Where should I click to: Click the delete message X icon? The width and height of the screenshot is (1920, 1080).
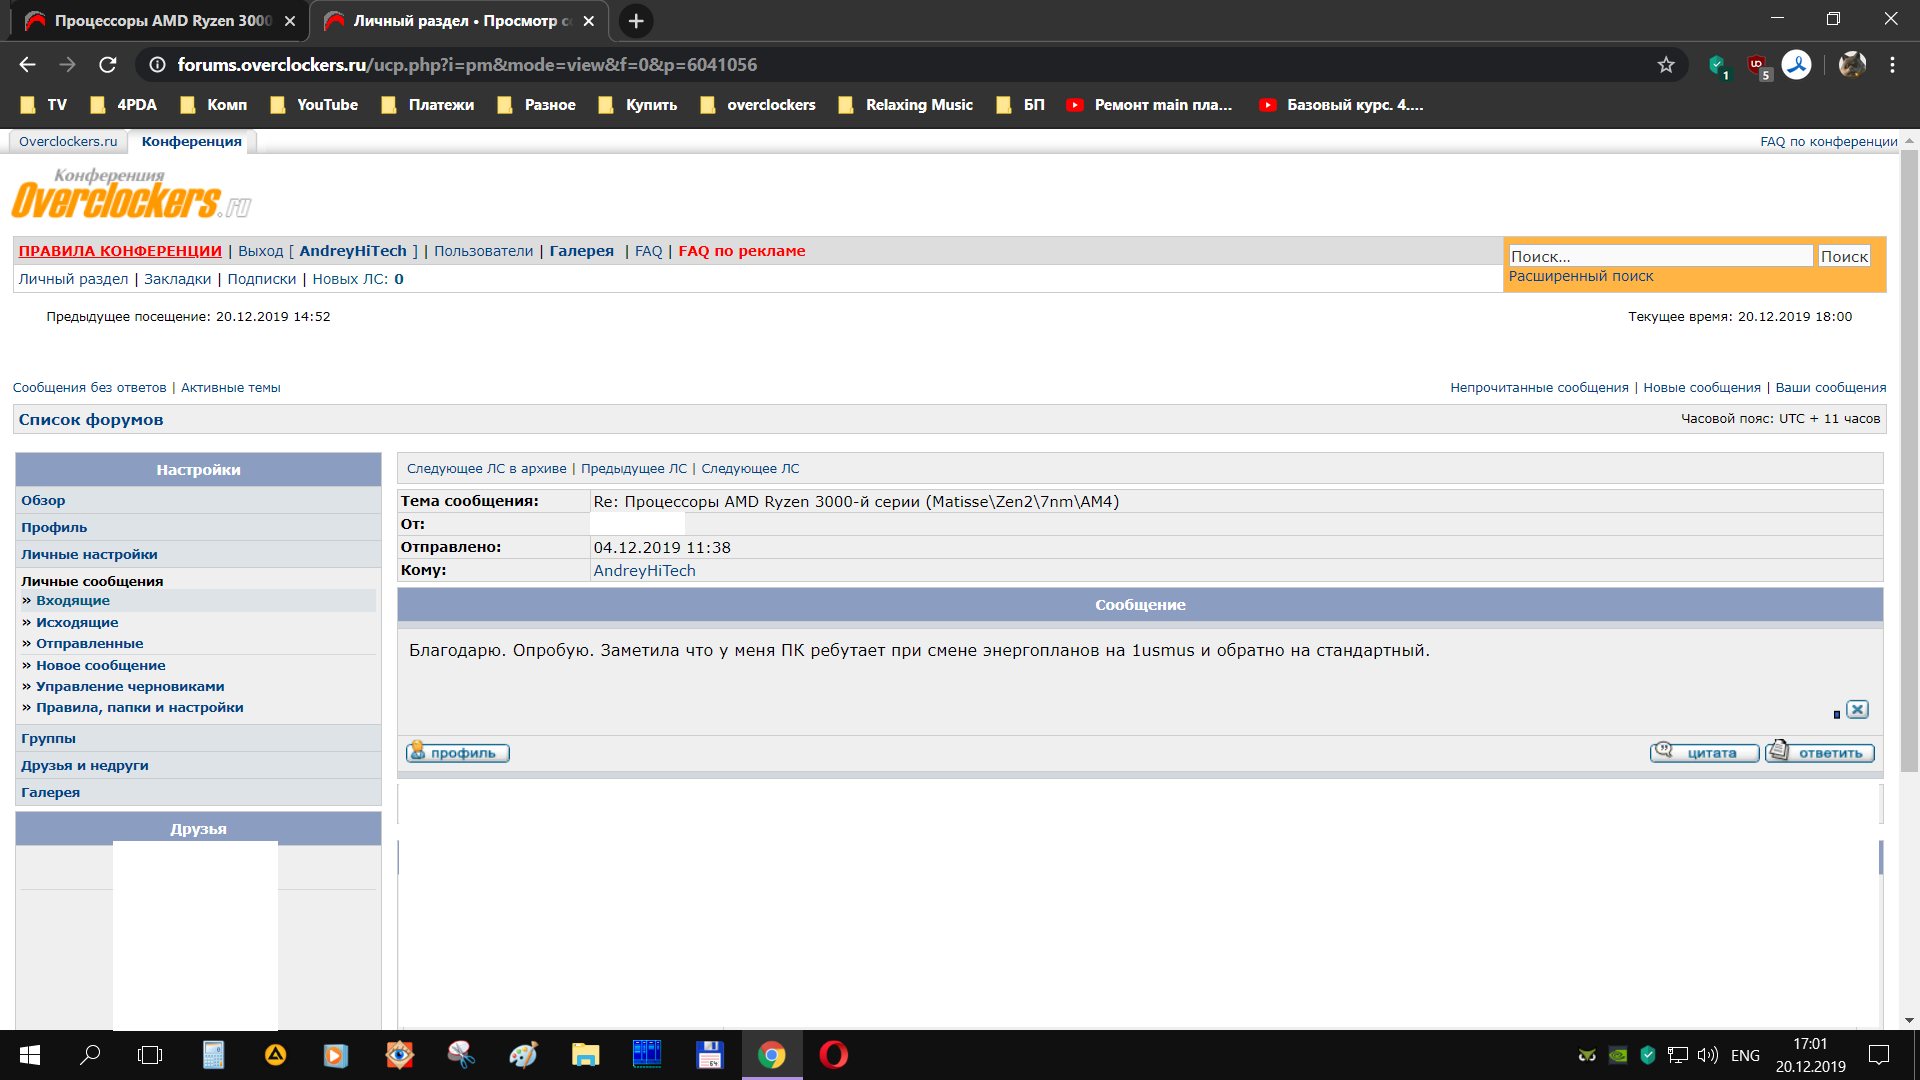(1857, 709)
